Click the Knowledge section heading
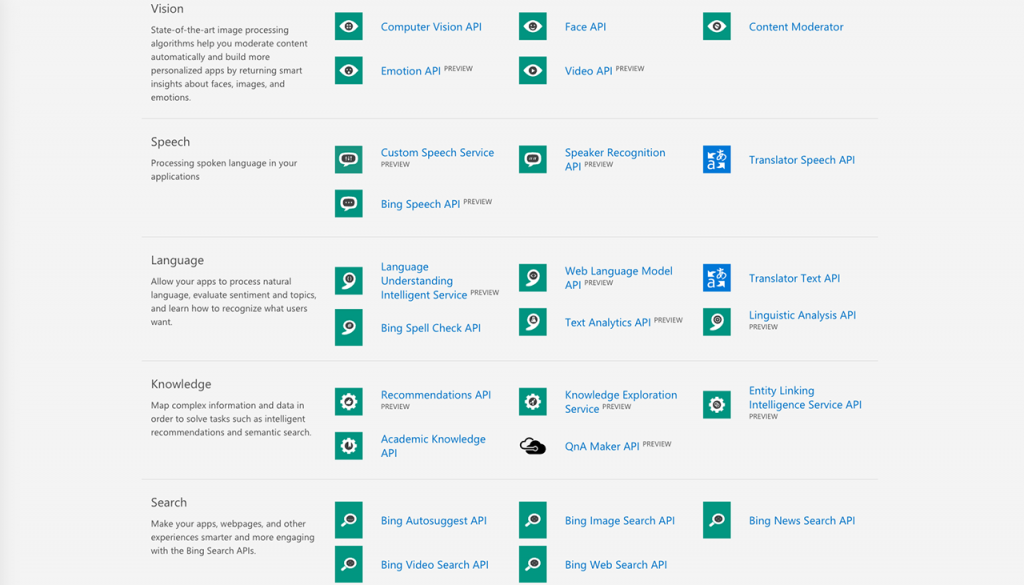This screenshot has width=1024, height=585. coord(181,384)
